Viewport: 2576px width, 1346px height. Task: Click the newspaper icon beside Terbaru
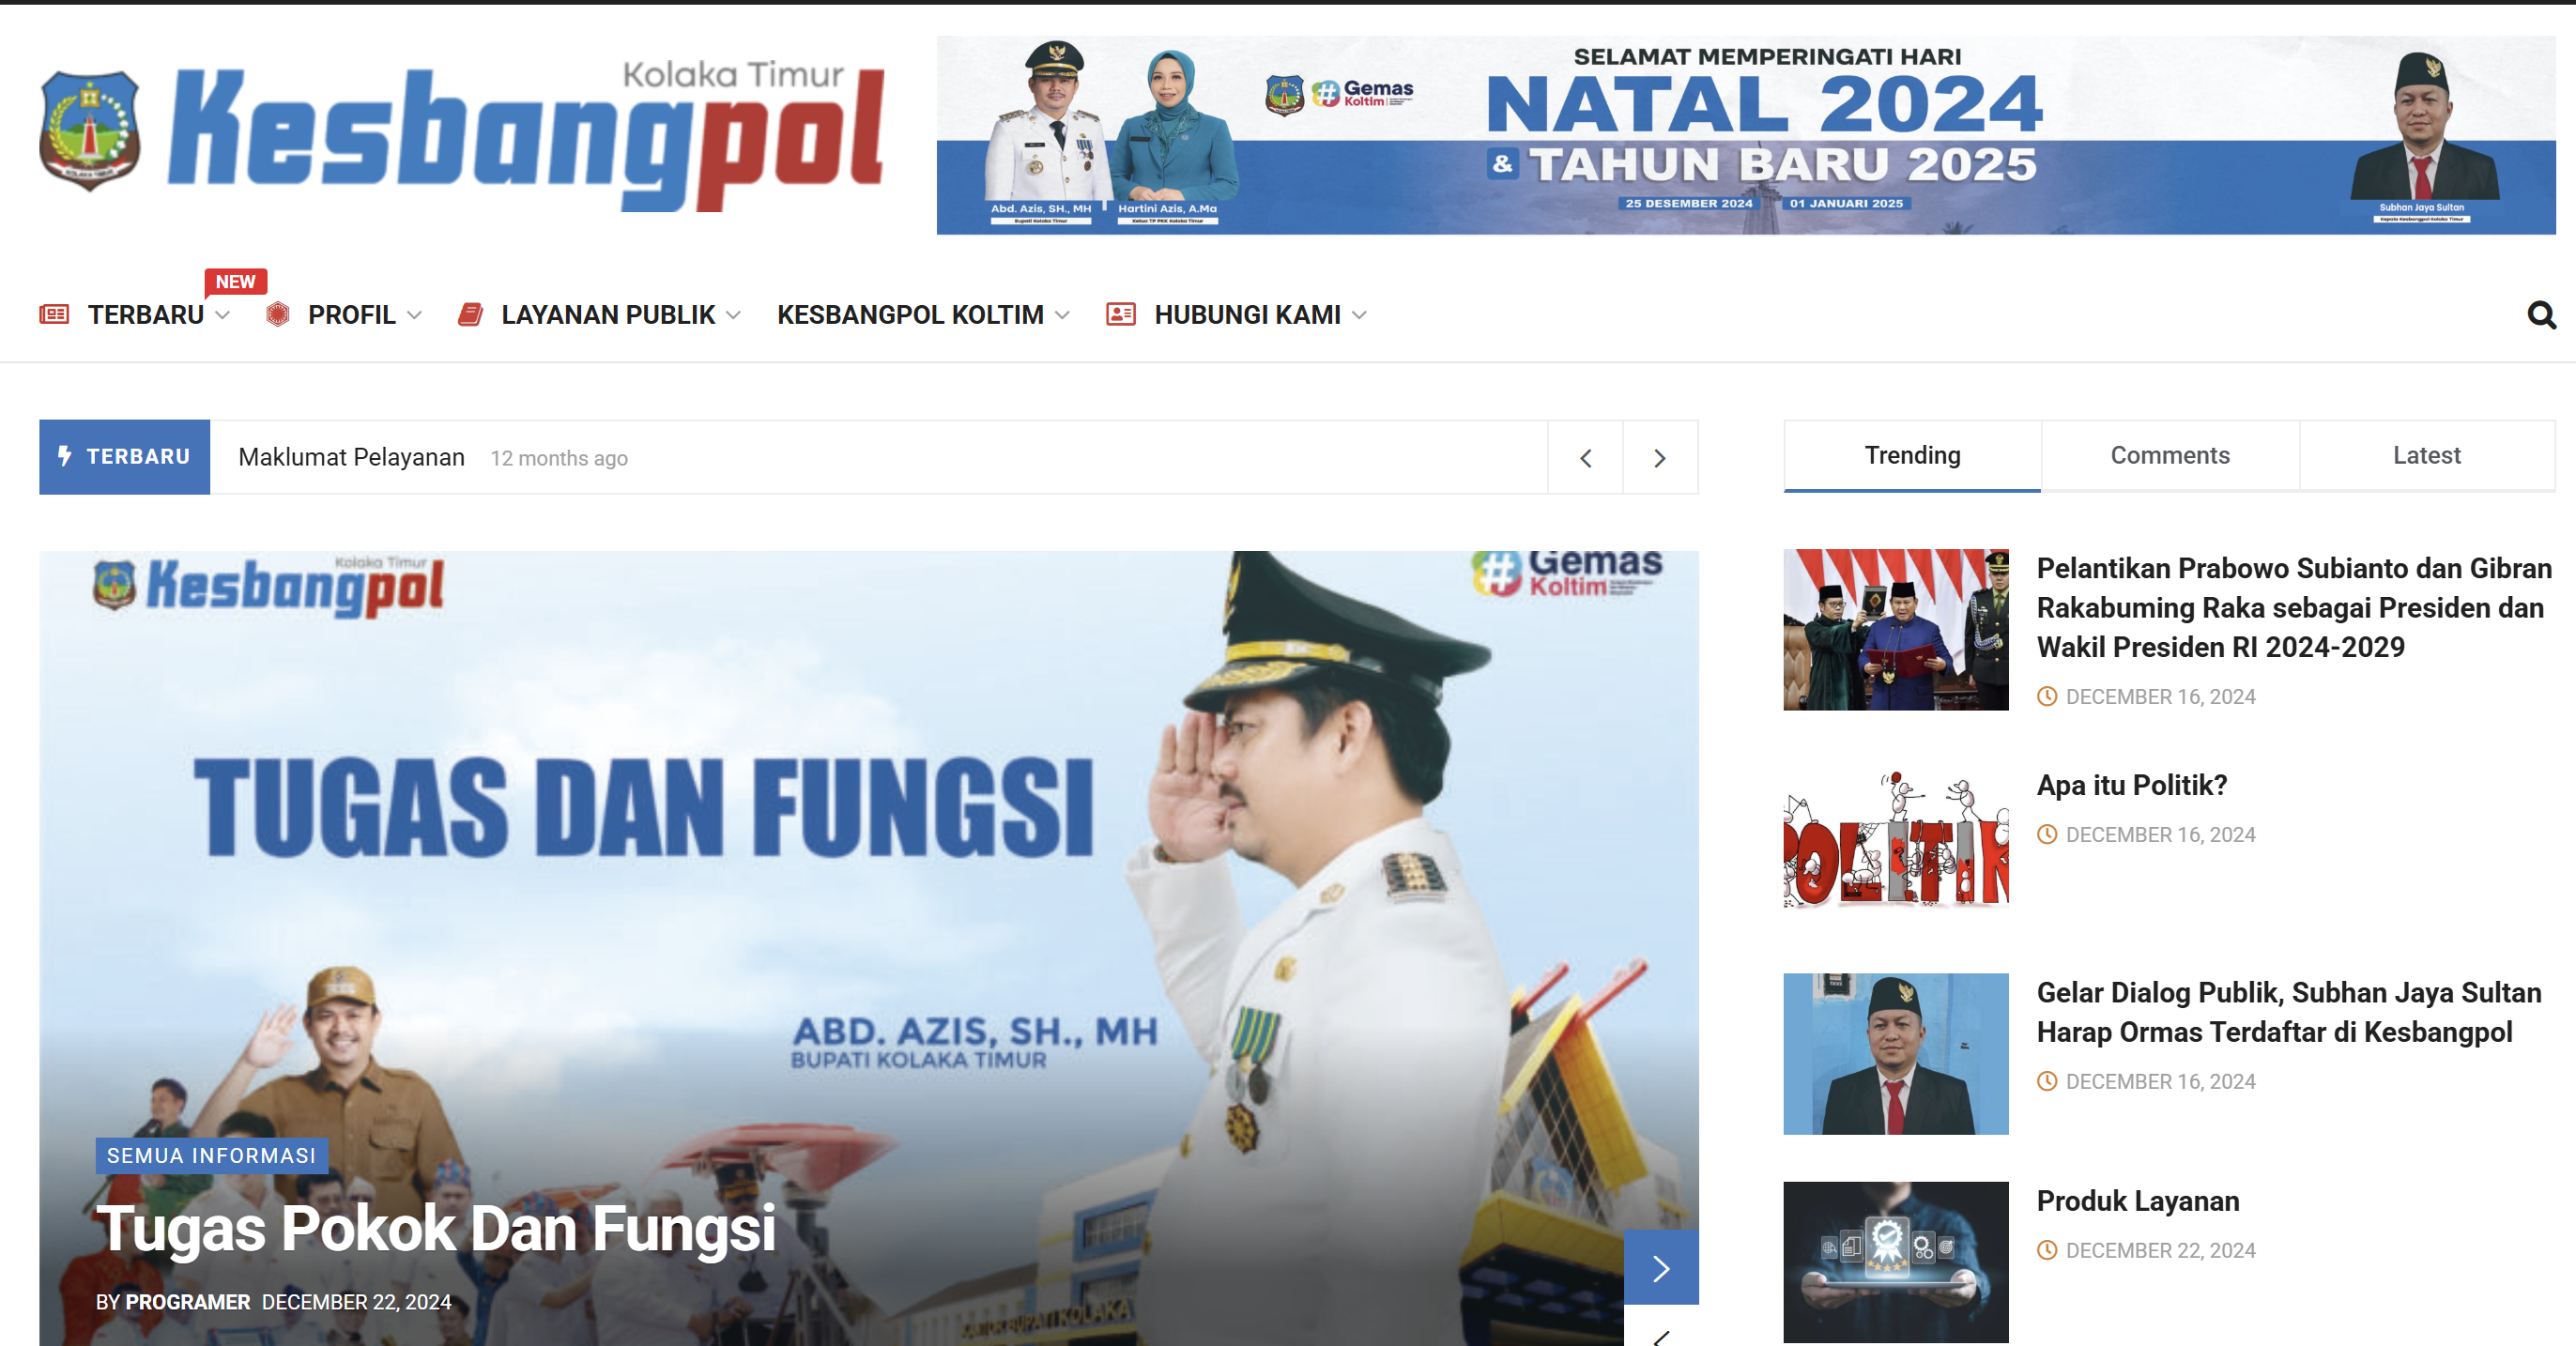[x=54, y=315]
